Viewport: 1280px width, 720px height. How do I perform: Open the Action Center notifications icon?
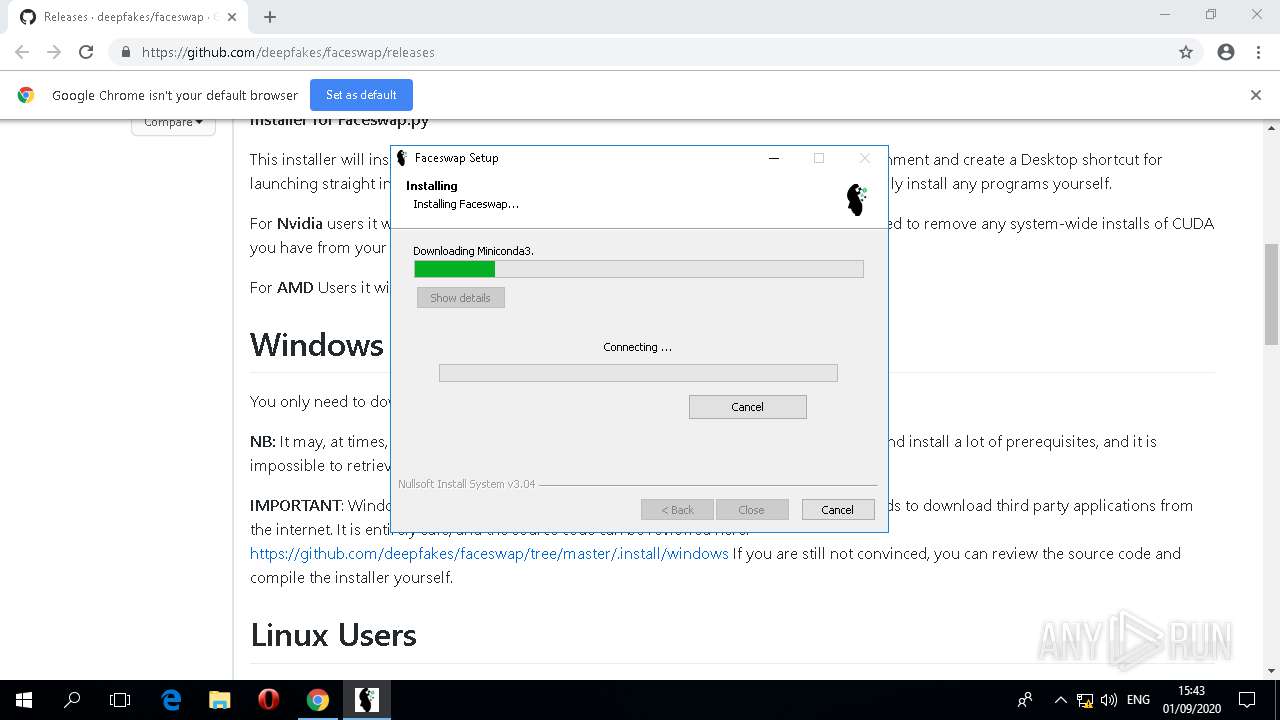[1247, 700]
